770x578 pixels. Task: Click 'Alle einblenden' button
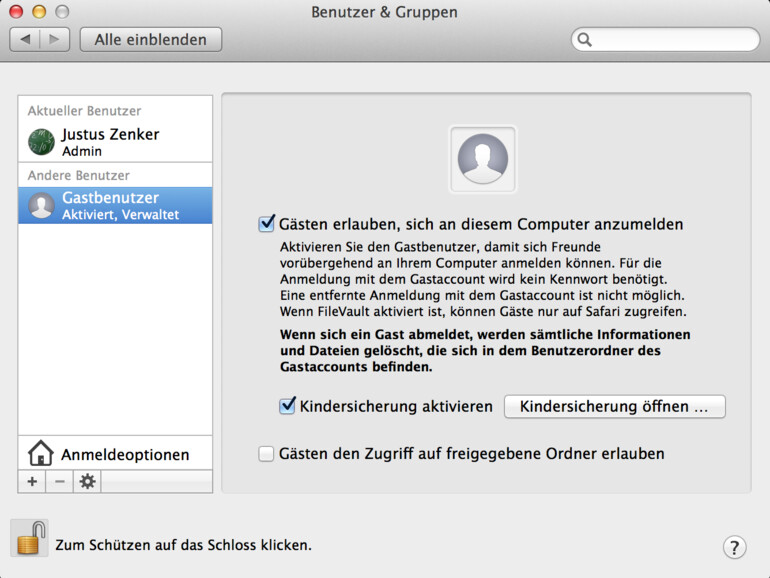click(x=151, y=40)
